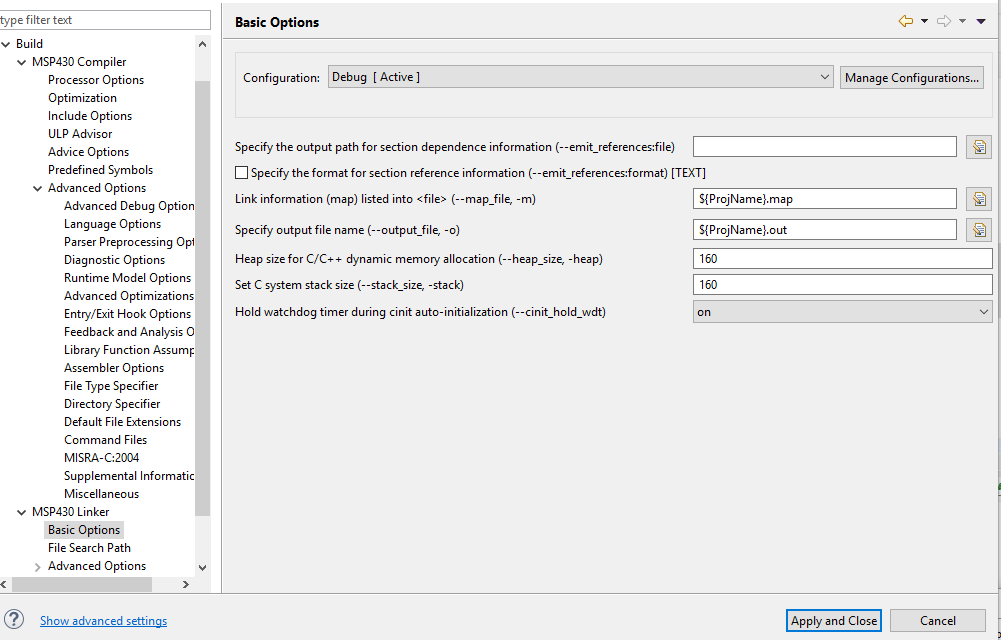The width and height of the screenshot is (1001, 640).
Task: Select Command Files tree item
Action: coord(105,440)
